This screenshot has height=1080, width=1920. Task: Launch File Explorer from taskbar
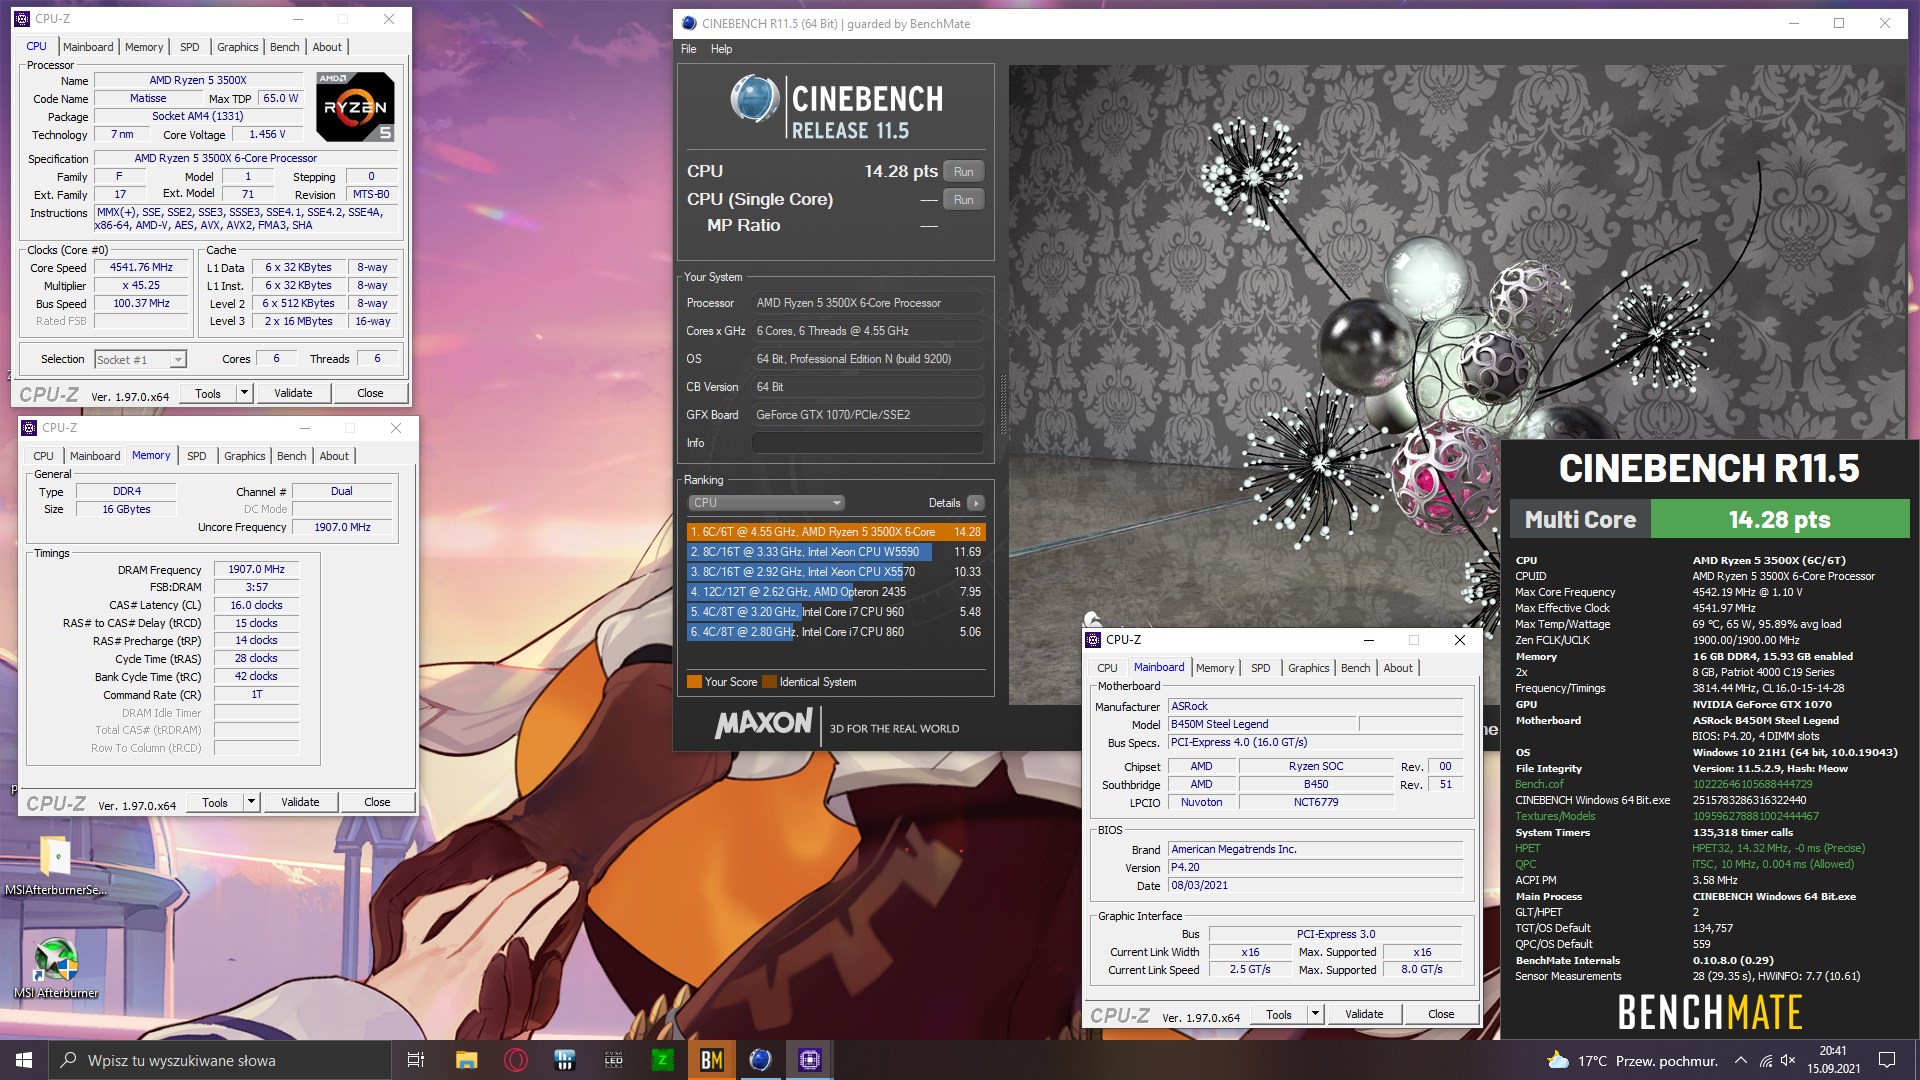pyautogui.click(x=466, y=1060)
